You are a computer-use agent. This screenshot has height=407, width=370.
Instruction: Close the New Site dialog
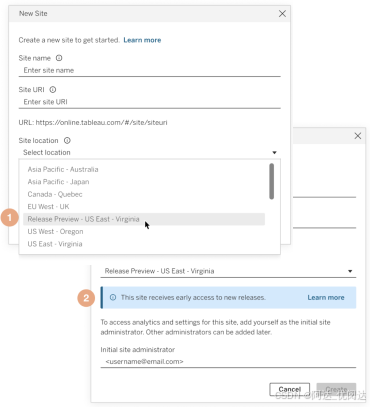click(x=282, y=14)
